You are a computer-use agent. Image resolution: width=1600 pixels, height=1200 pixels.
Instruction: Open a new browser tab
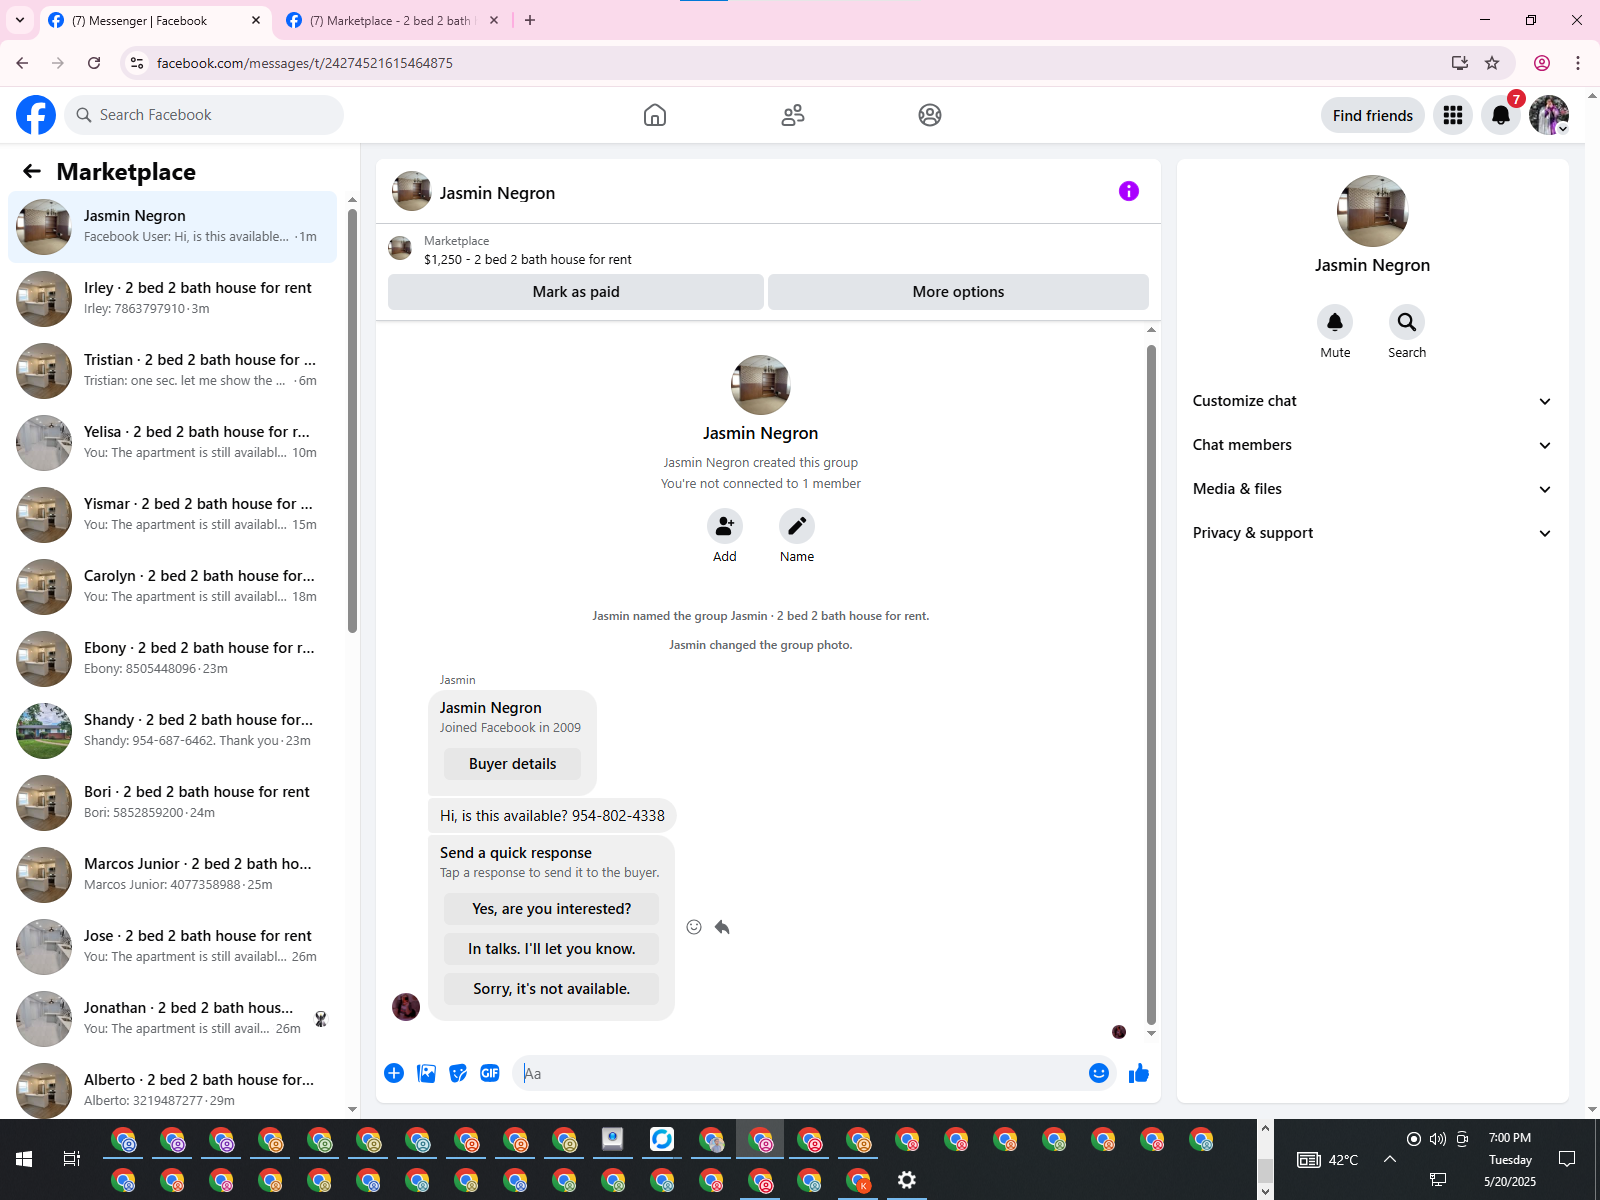(x=530, y=20)
